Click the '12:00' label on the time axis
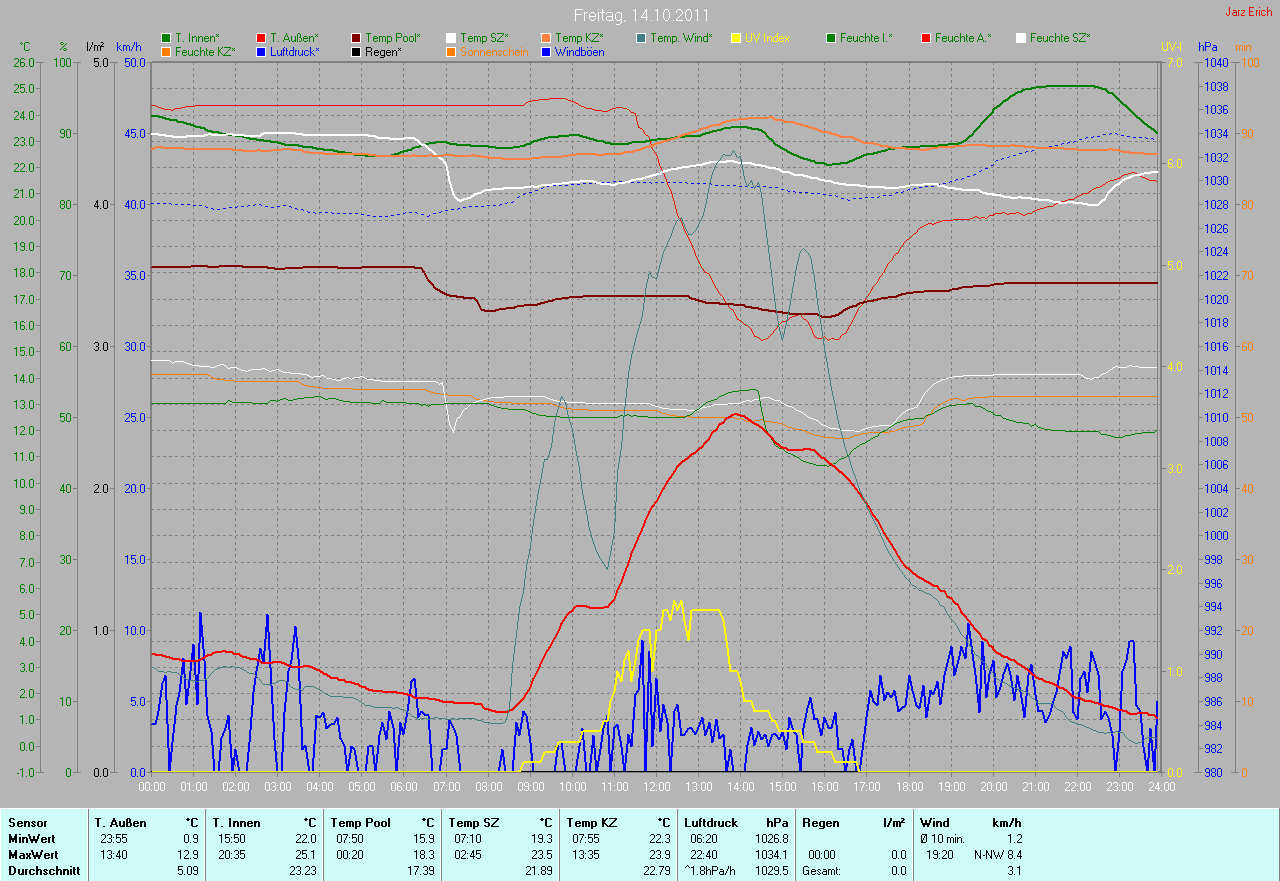 [656, 787]
